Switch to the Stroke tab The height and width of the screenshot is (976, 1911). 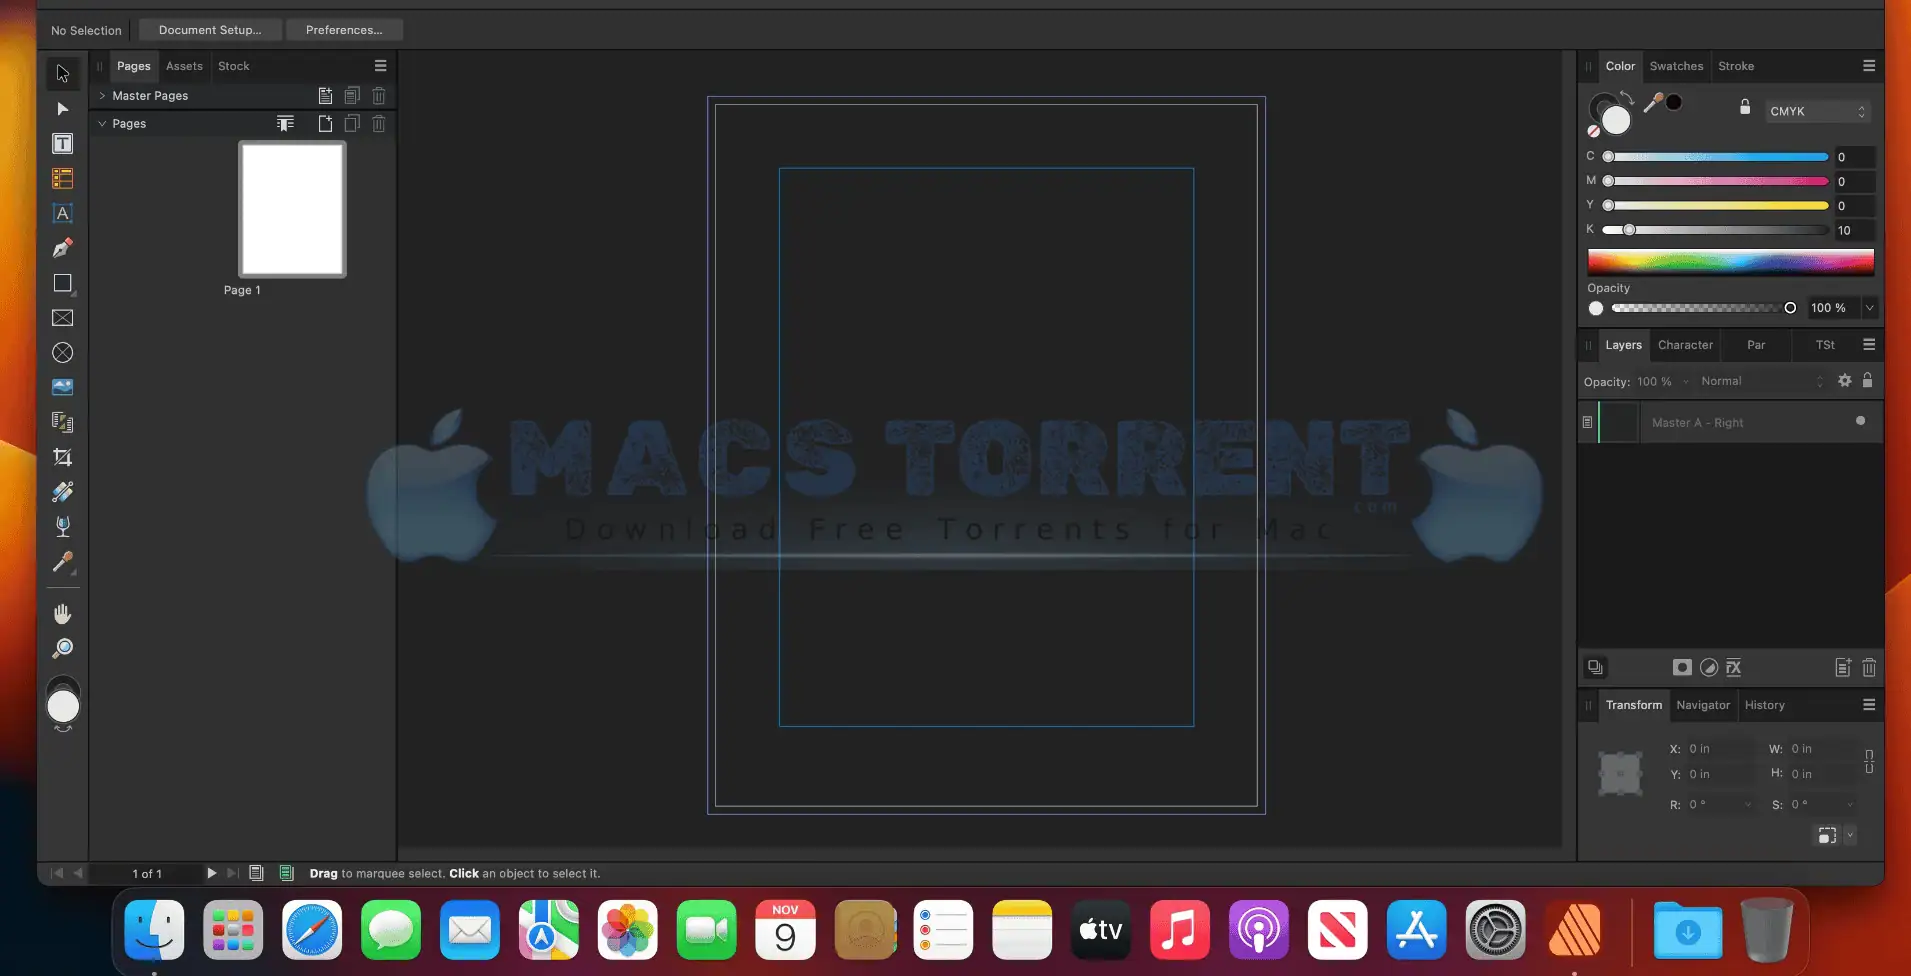click(1736, 66)
